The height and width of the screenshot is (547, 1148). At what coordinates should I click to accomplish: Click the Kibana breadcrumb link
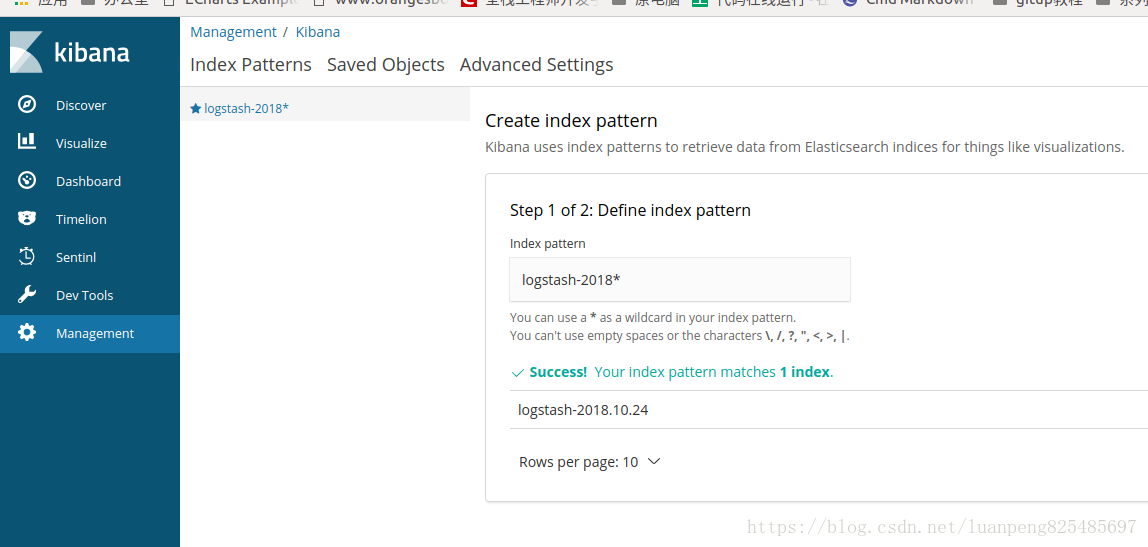[318, 32]
